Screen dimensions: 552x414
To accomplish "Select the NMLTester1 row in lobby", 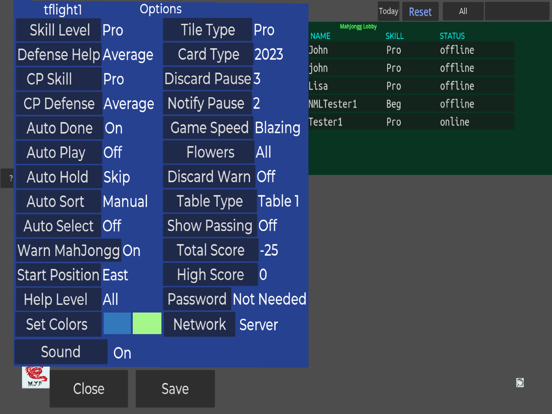I will 411,104.
